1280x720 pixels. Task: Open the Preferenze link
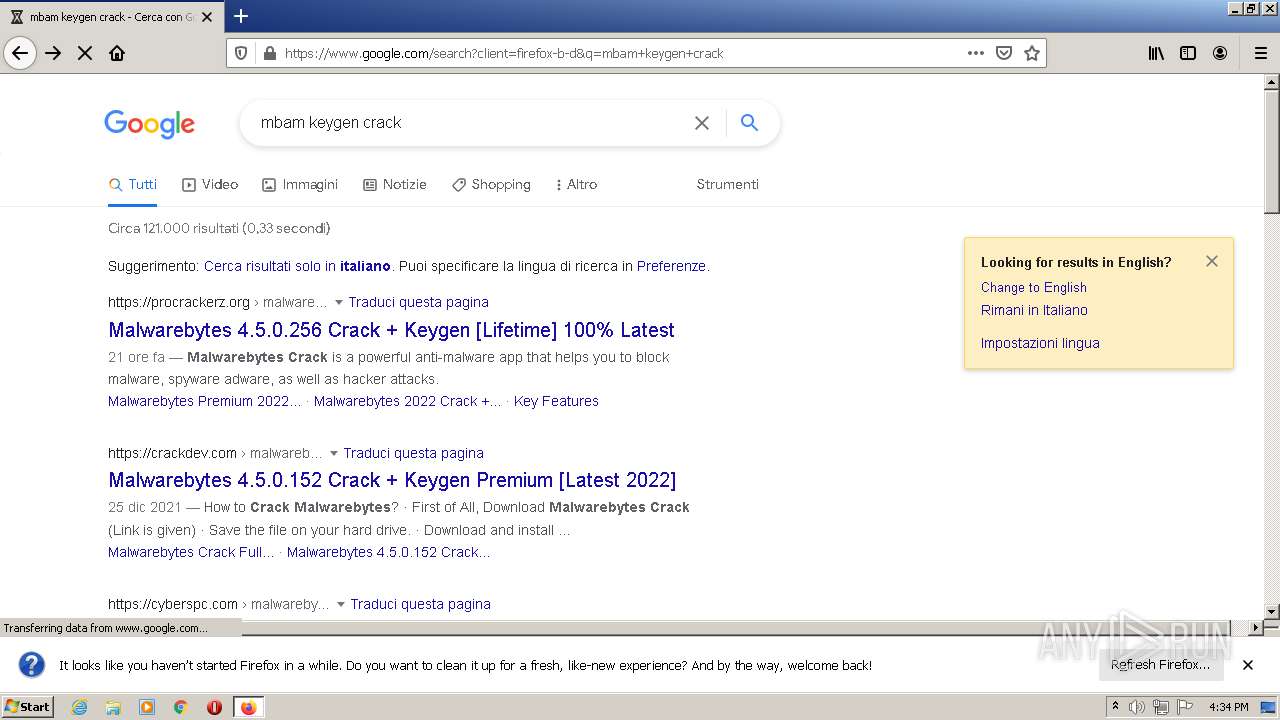click(671, 266)
